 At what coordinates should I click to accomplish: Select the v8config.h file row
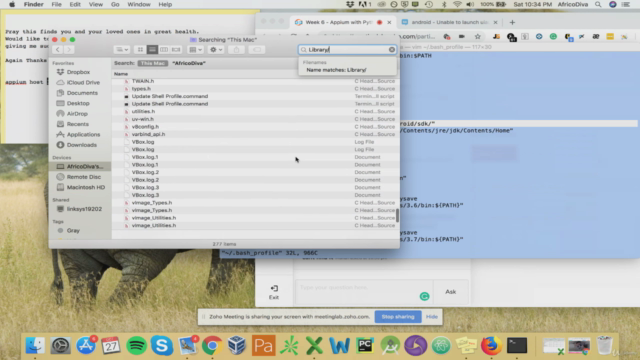pos(256,127)
